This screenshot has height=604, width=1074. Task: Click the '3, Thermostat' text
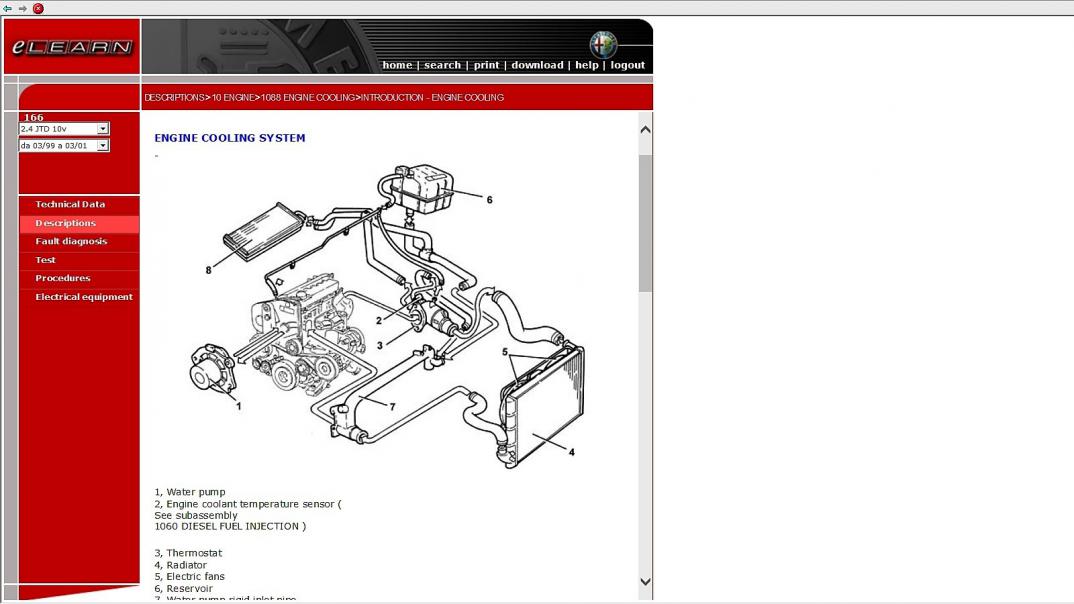(188, 553)
